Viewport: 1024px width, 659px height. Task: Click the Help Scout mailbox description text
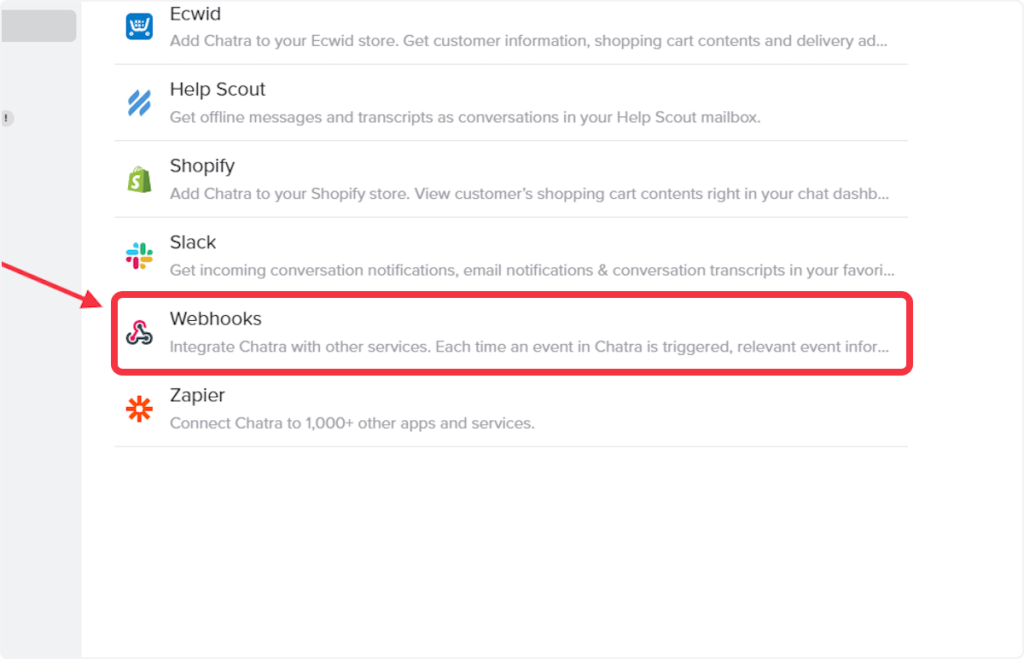point(465,117)
